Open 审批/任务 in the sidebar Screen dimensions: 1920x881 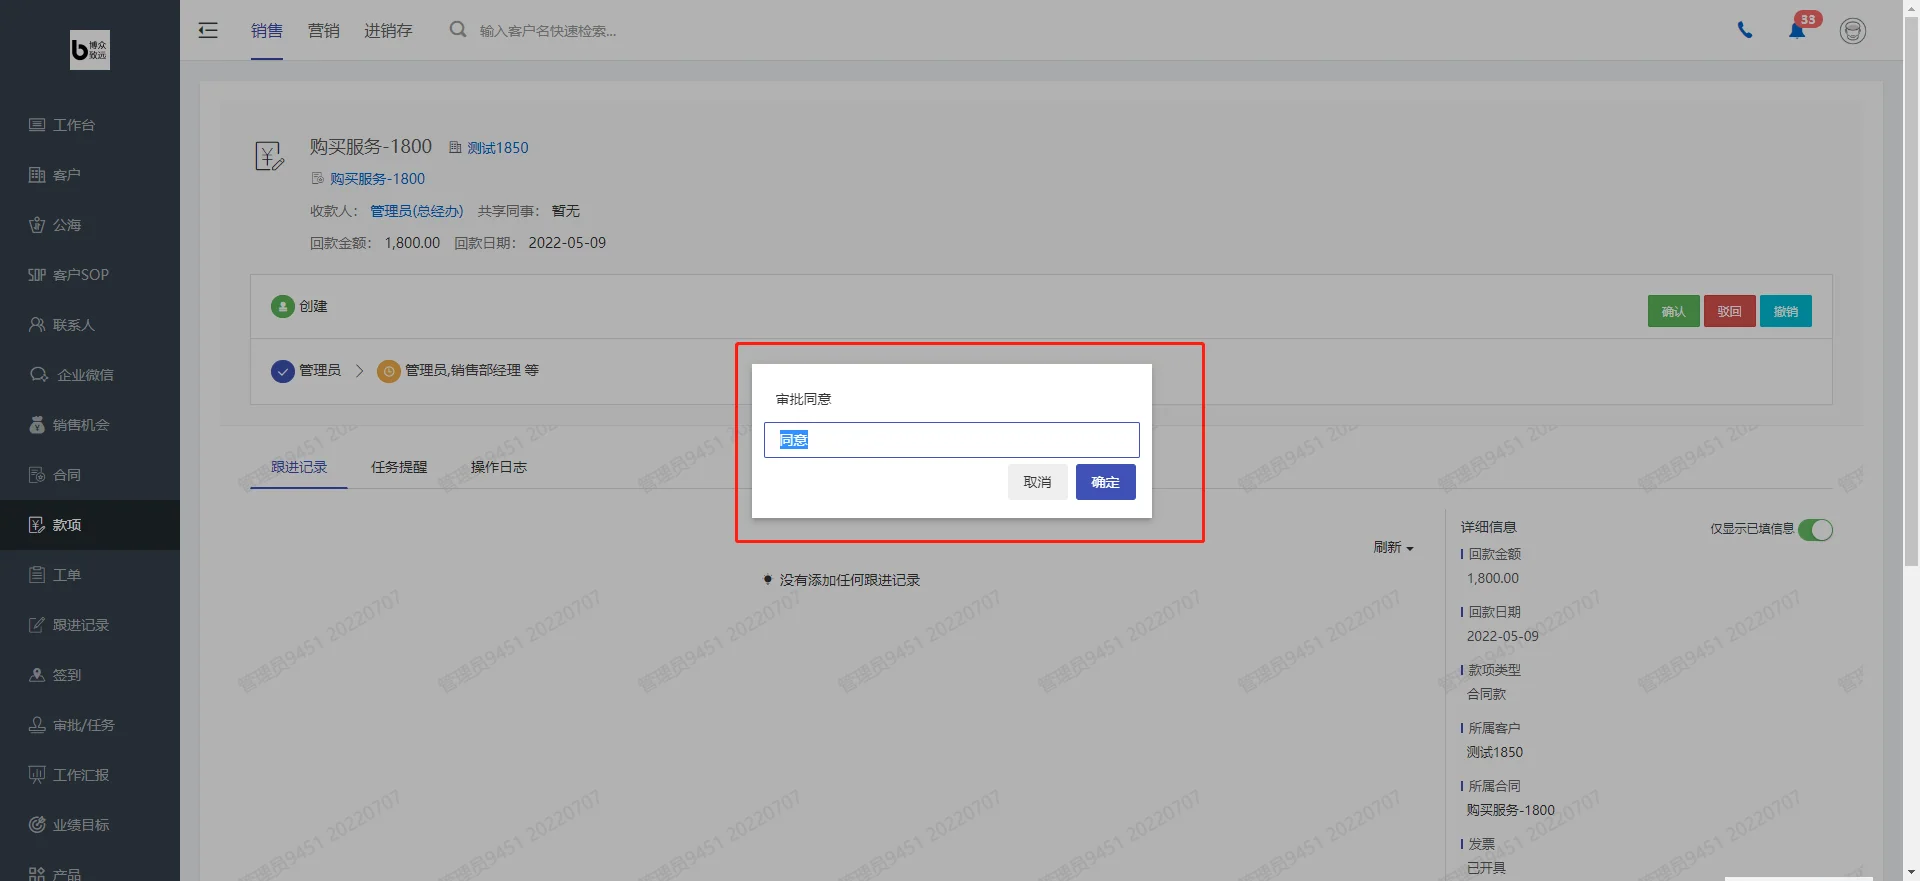coord(90,725)
